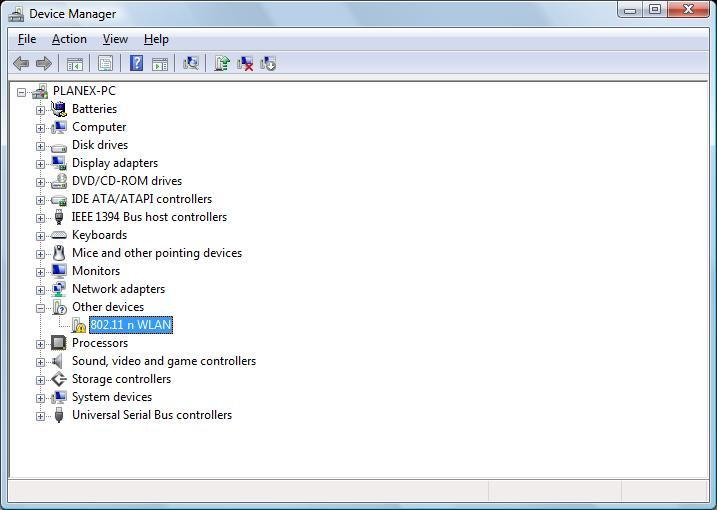Expand the Network adapters node
The image size is (717, 510).
(x=40, y=290)
